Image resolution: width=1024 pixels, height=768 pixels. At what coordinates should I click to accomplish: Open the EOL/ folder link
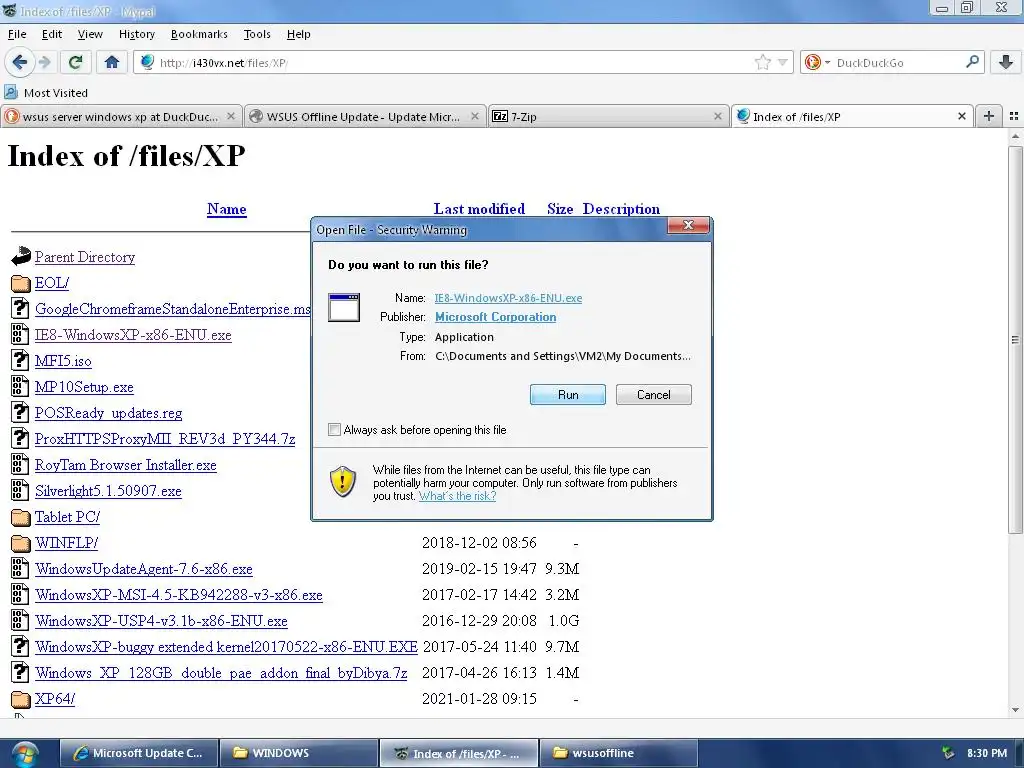[52, 283]
